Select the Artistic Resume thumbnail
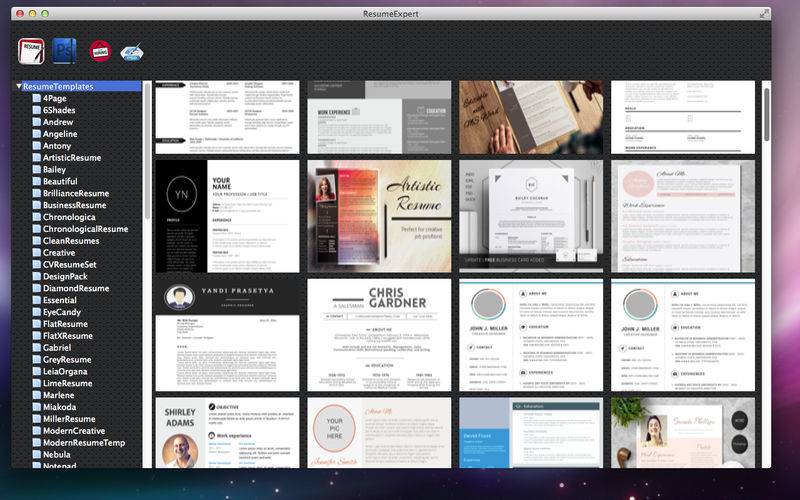 (379, 216)
